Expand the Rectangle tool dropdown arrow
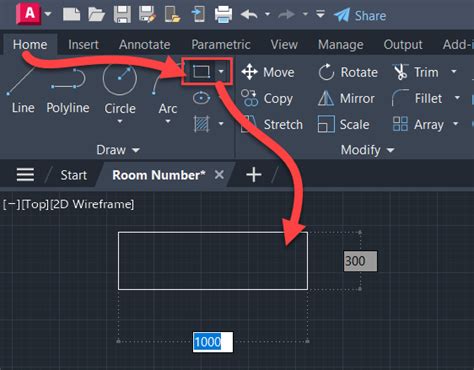Viewport: 474px width, 370px height. pos(221,71)
